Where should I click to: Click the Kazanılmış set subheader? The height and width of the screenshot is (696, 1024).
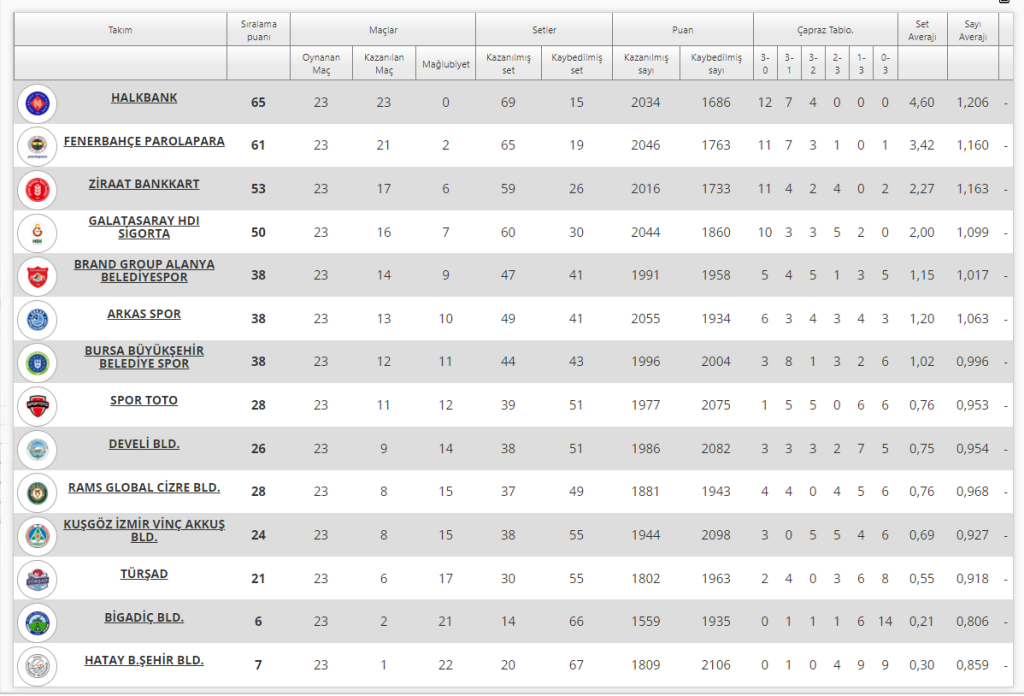point(508,63)
